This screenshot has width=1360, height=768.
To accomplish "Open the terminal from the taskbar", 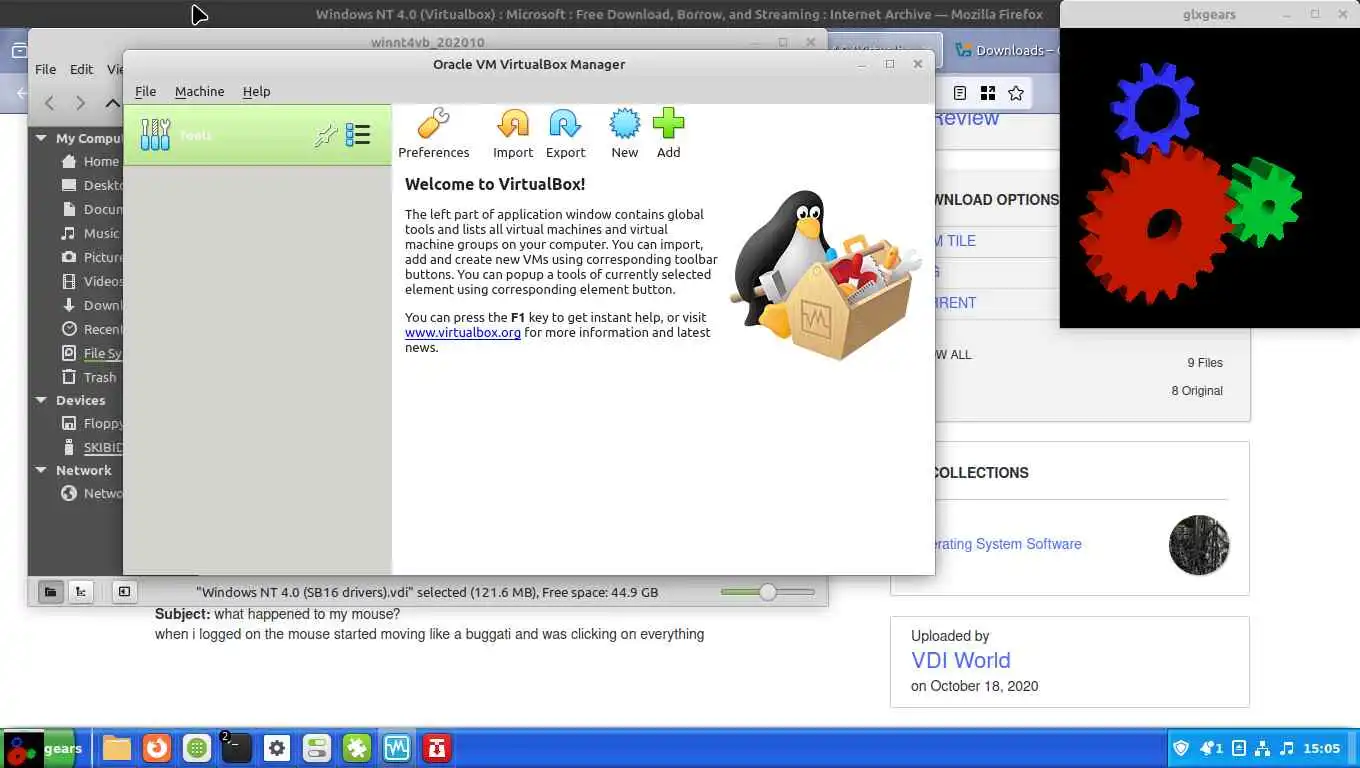I will [x=236, y=748].
